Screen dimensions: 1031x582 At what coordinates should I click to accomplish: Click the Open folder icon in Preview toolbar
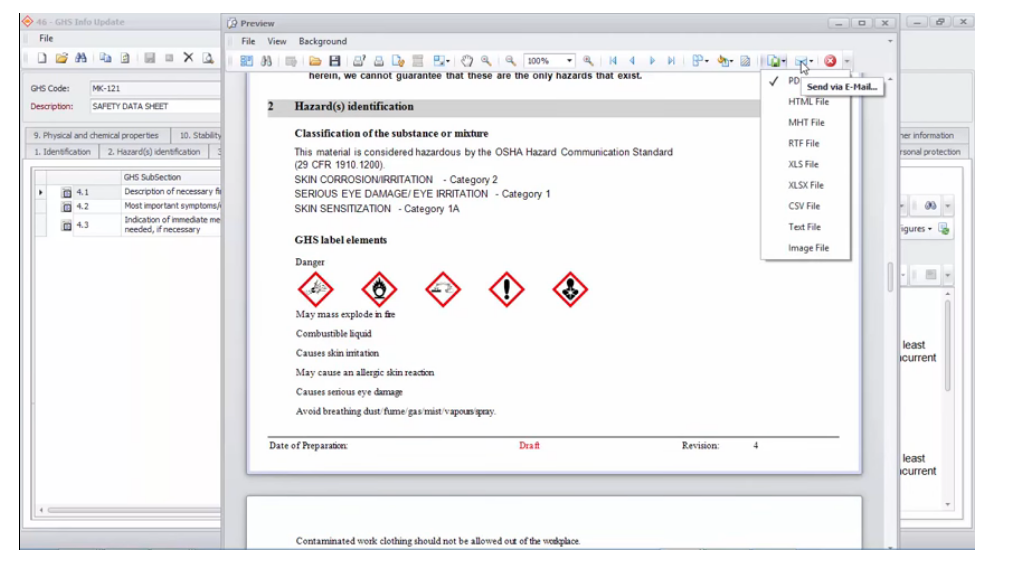point(315,61)
